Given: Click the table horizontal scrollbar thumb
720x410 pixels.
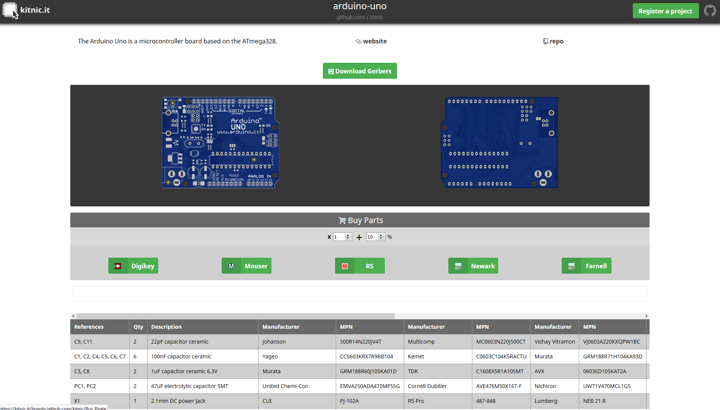Looking at the screenshot, I should click(236, 316).
